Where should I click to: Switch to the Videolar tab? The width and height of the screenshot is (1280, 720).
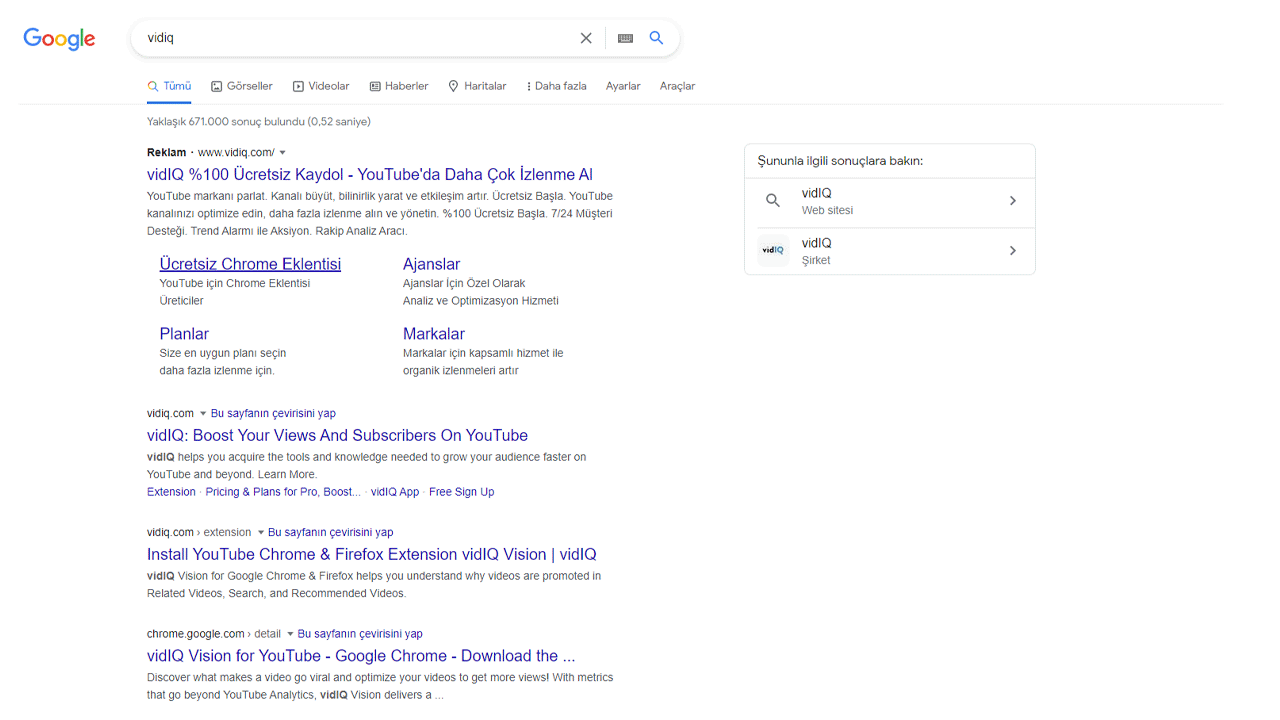coord(321,86)
